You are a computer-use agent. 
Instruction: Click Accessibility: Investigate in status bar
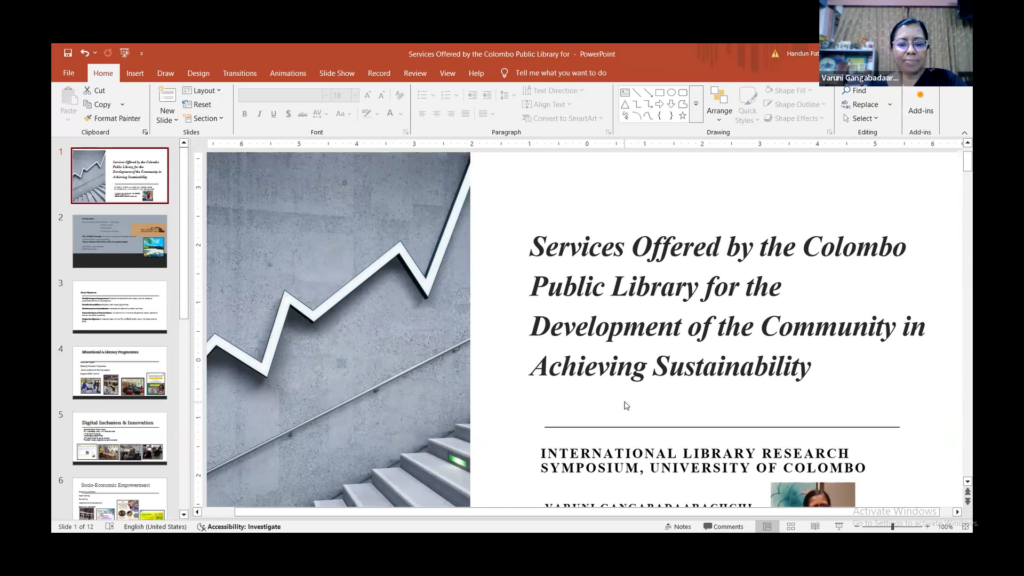point(239,526)
